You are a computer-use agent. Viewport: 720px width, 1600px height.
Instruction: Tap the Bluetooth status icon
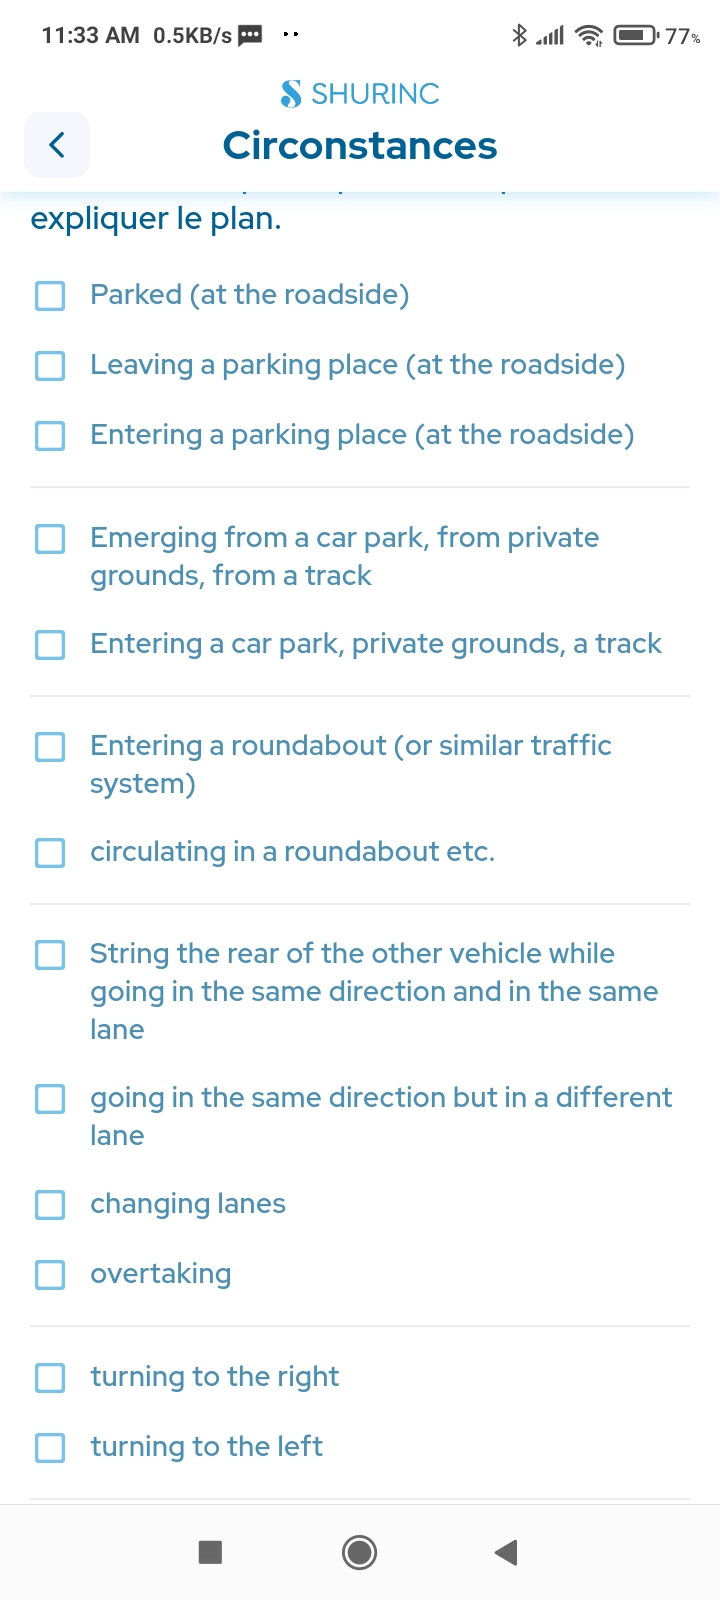(x=519, y=36)
